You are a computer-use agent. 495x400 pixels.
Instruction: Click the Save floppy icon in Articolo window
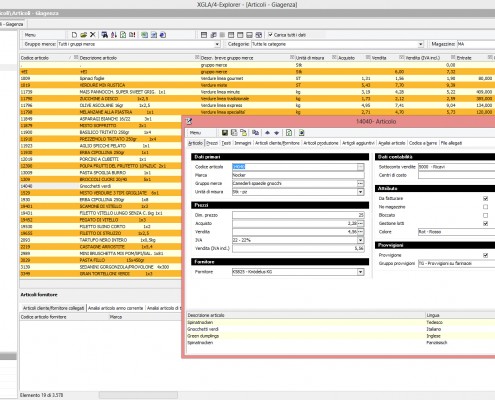click(x=225, y=133)
